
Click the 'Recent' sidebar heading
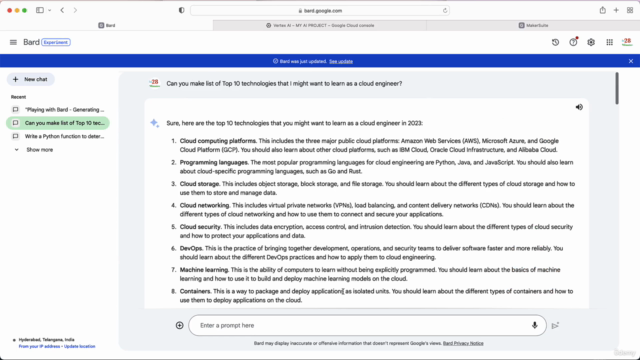tap(18, 97)
